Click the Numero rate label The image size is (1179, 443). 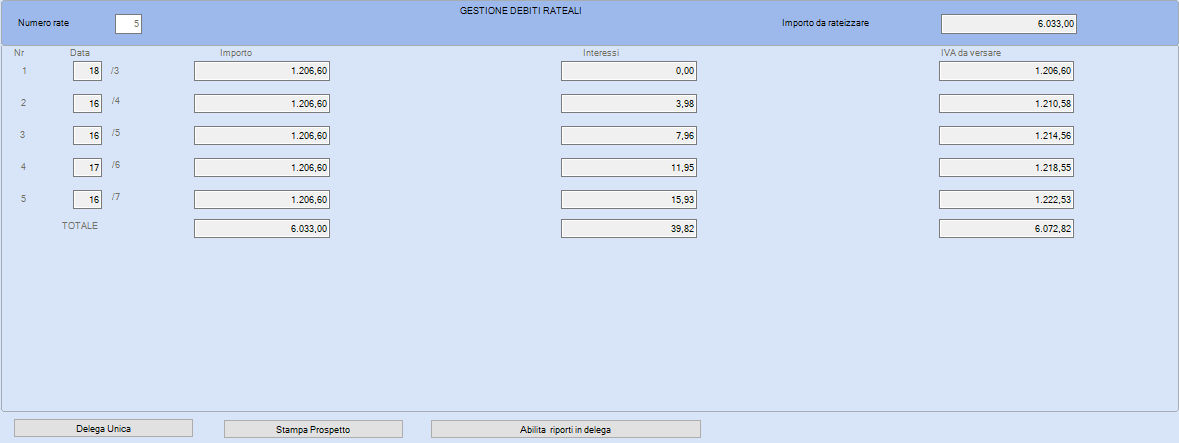pyautogui.click(x=44, y=23)
